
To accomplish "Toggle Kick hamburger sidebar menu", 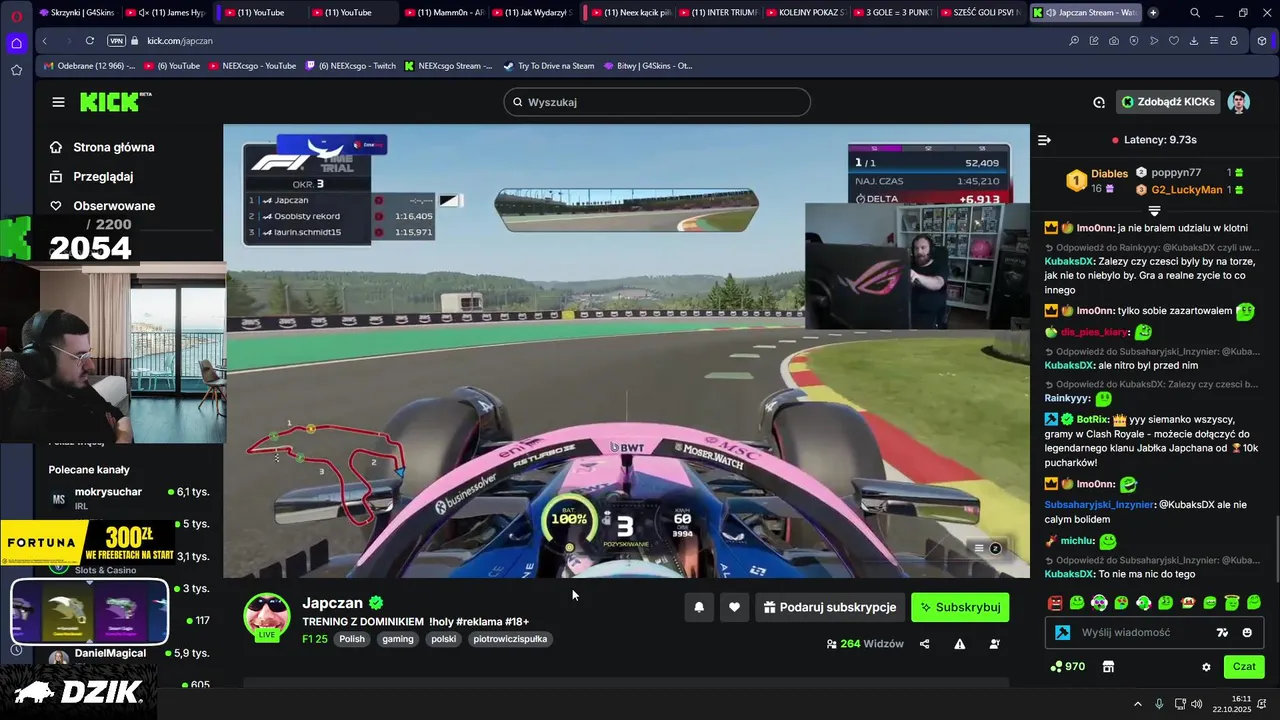I will point(58,102).
